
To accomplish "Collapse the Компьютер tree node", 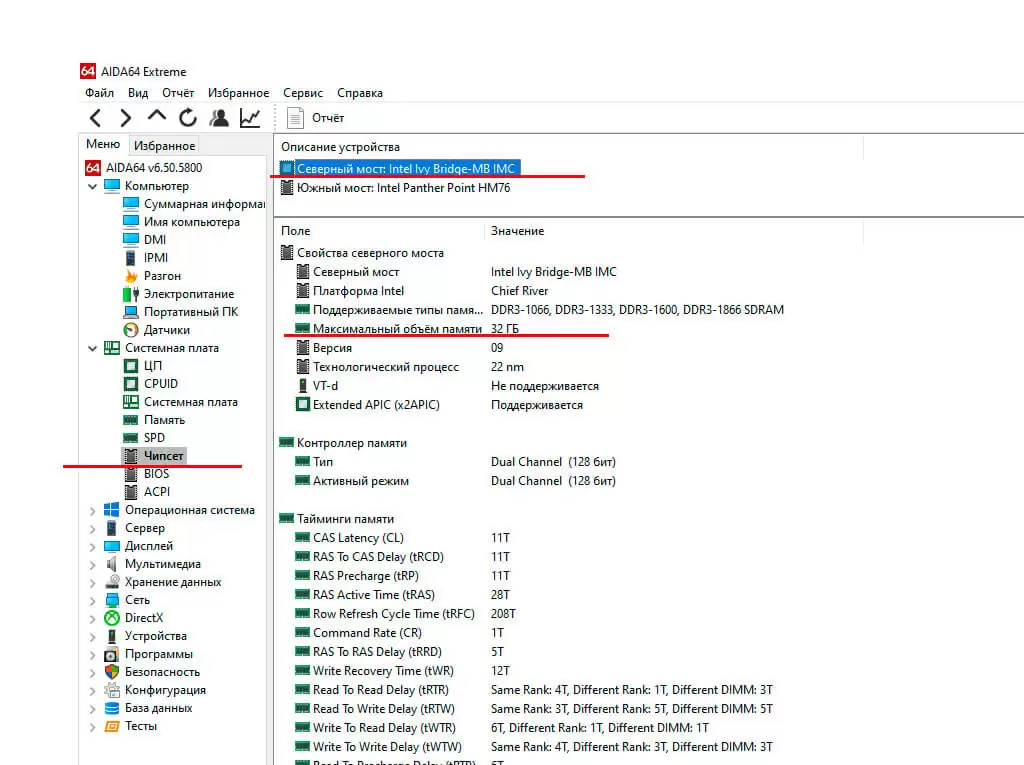I will [x=93, y=186].
